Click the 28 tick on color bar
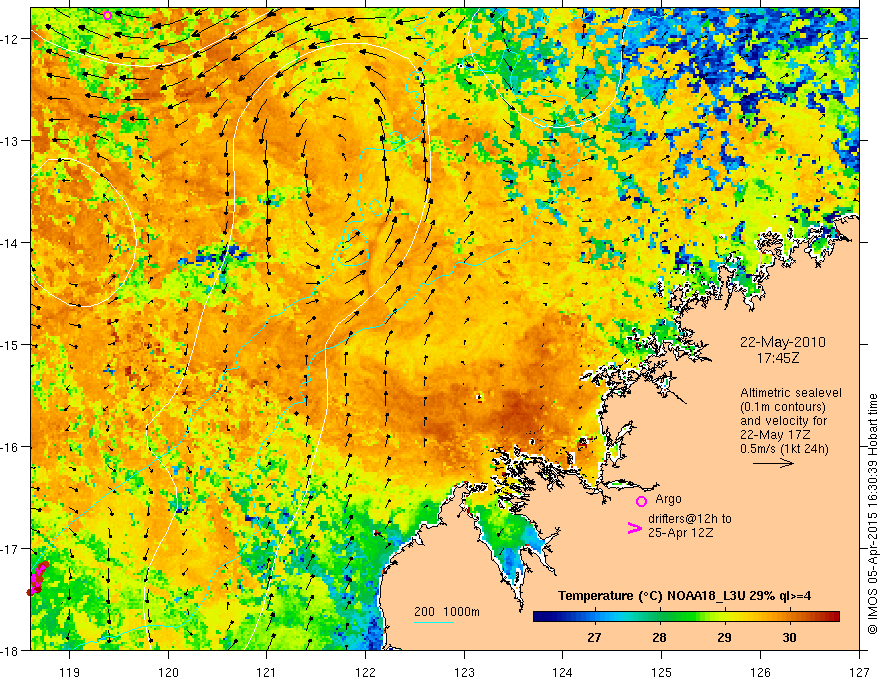This screenshot has width=880, height=680. click(x=659, y=637)
